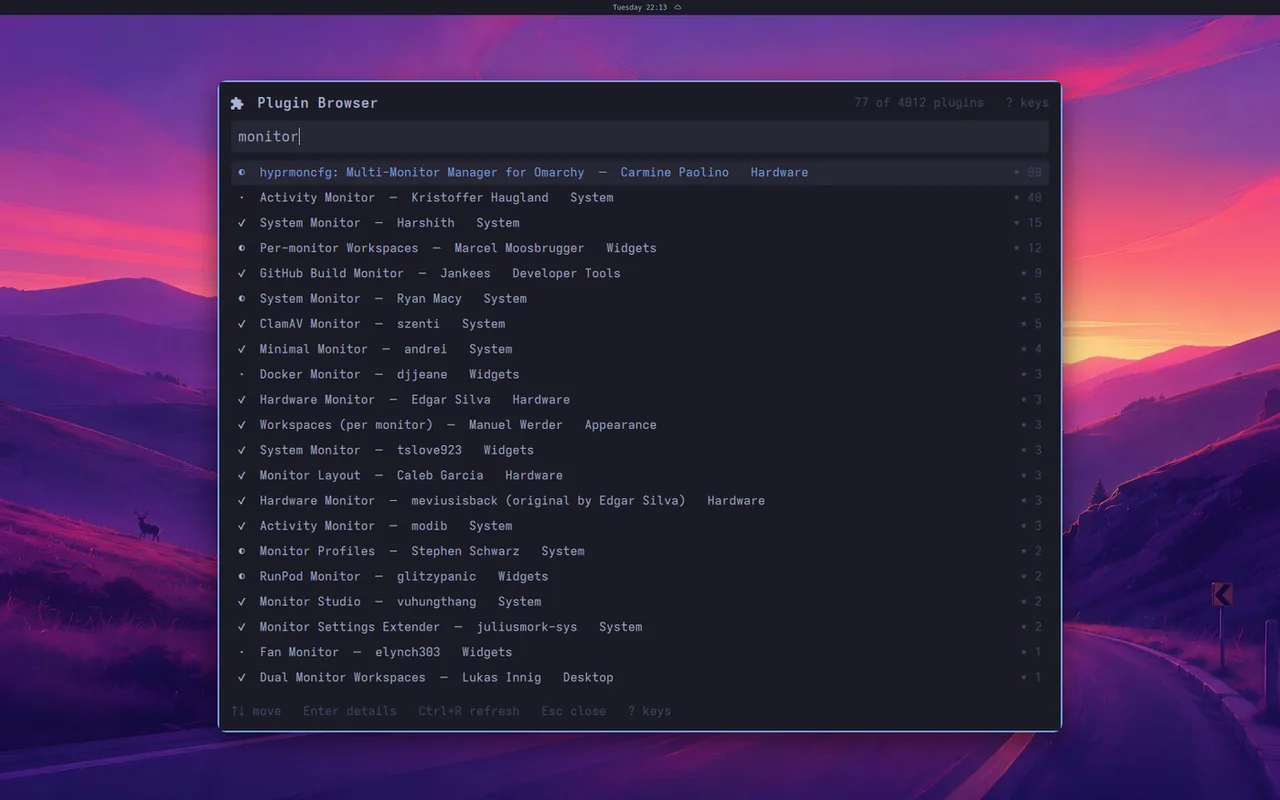
Task: Click the "? keys" hint in the footer
Action: tap(649, 711)
